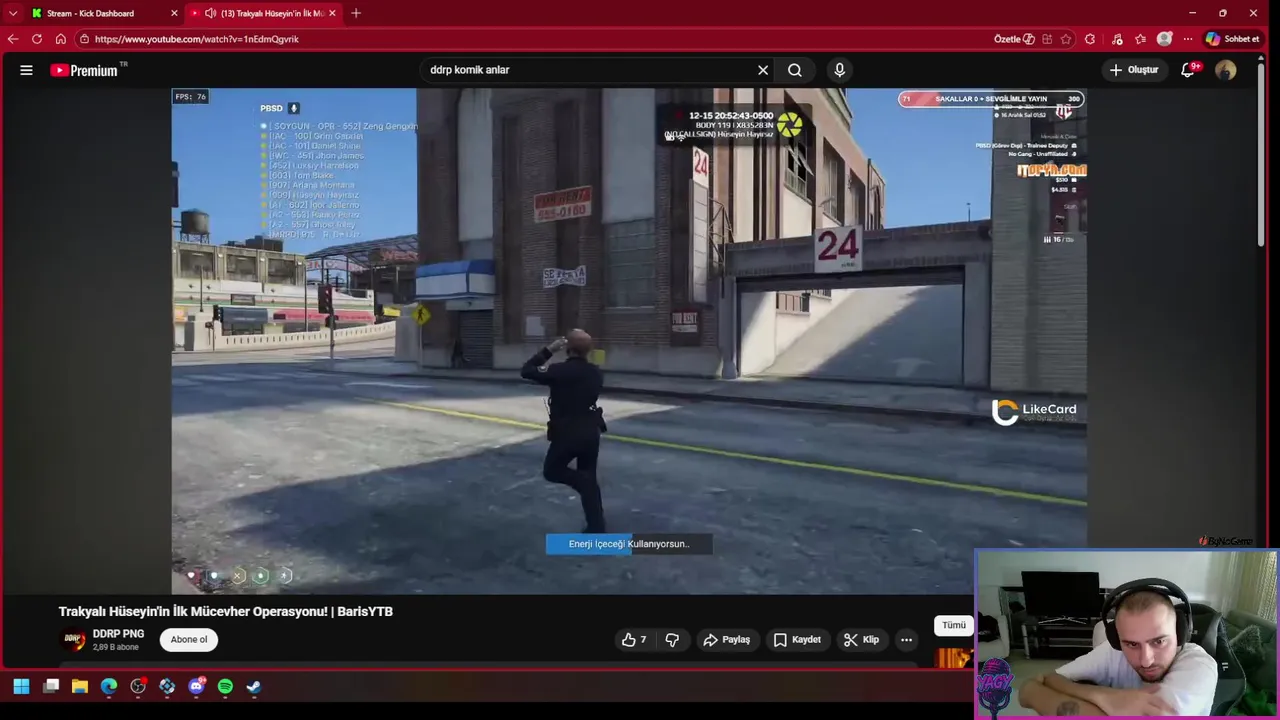This screenshot has width=1280, height=720.
Task: Open the Windows Start menu
Action: [x=21, y=687]
